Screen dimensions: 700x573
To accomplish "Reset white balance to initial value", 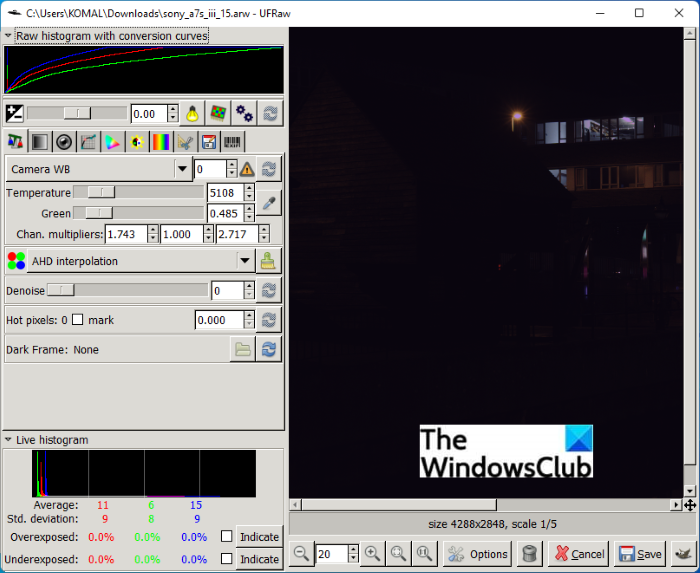I will pos(269,169).
